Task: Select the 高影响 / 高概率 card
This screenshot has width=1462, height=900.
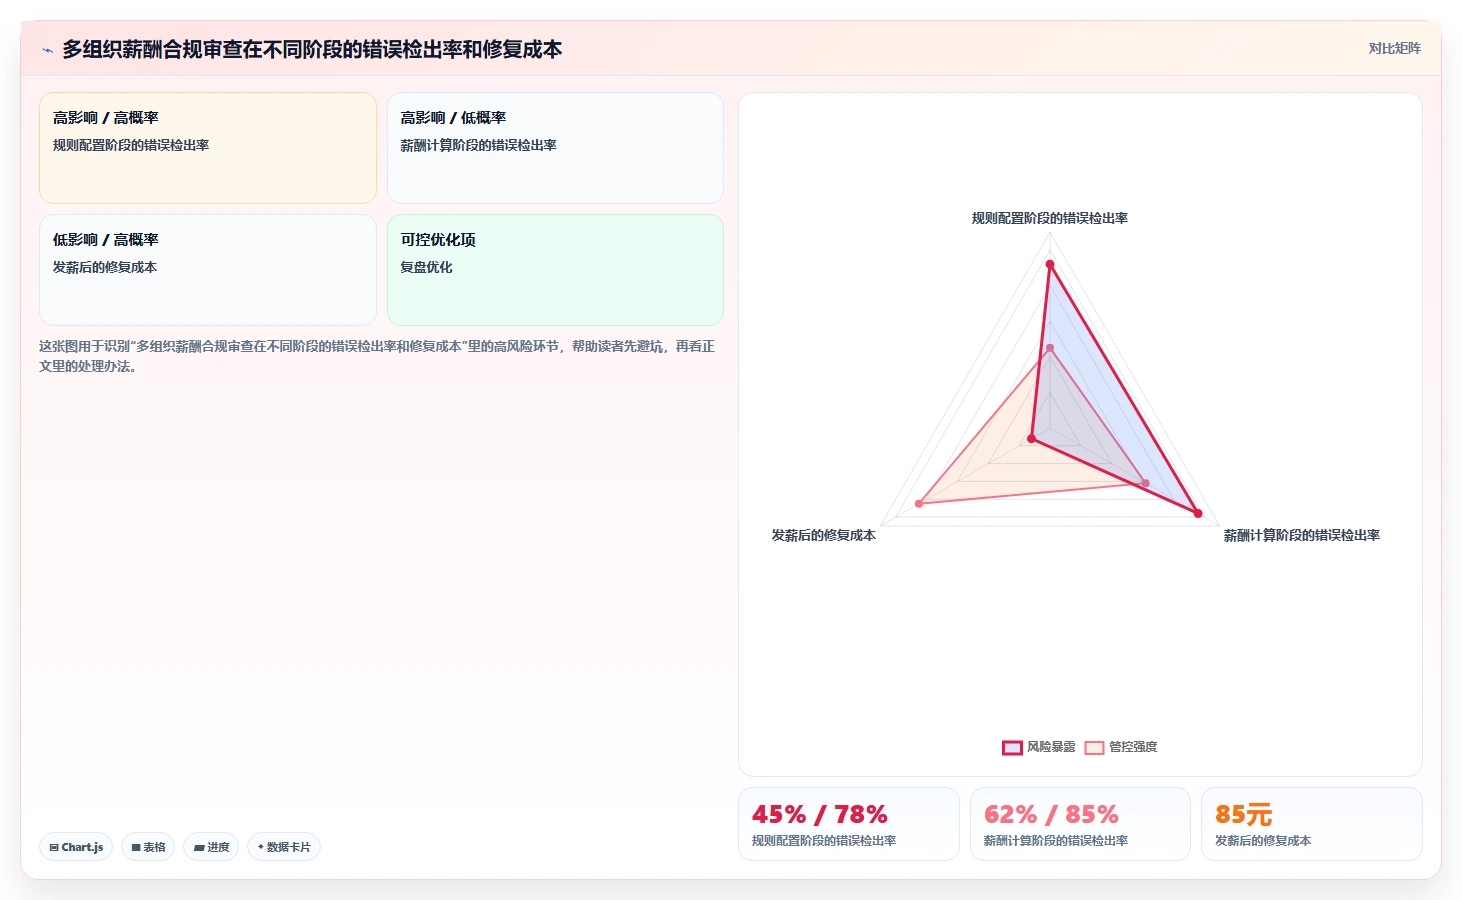Action: 208,148
